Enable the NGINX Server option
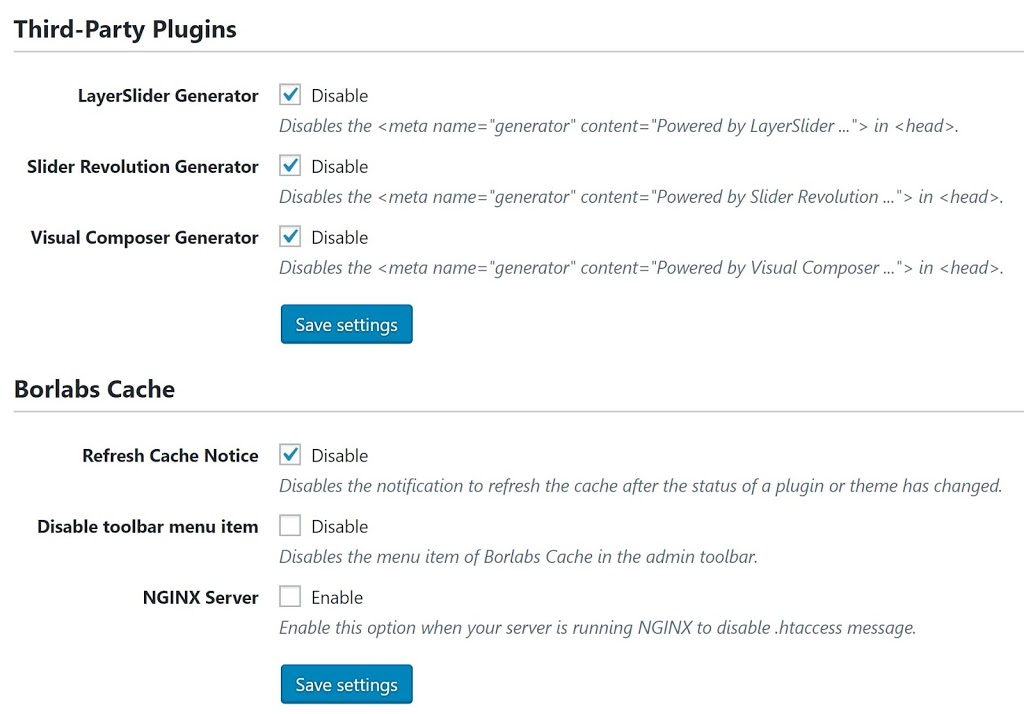 tap(289, 597)
